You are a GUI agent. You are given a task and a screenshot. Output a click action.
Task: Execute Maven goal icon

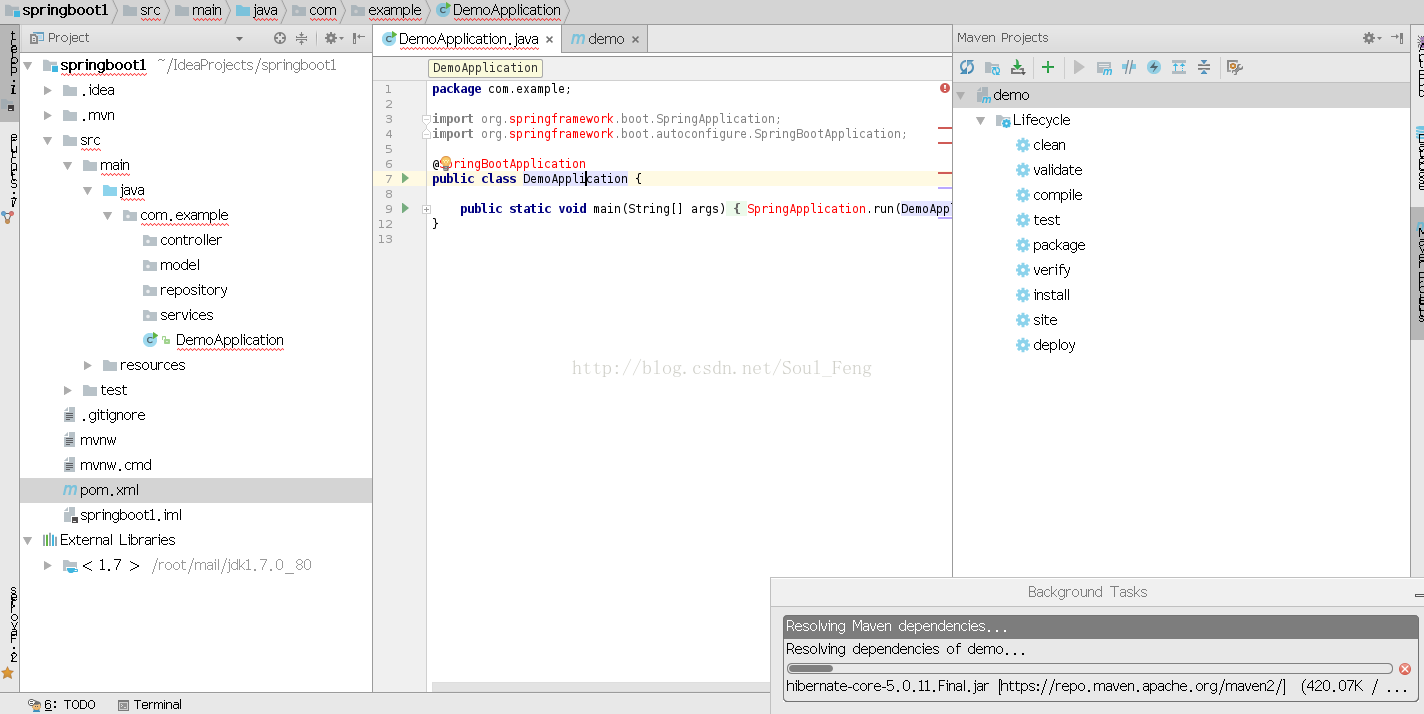tap(1104, 67)
